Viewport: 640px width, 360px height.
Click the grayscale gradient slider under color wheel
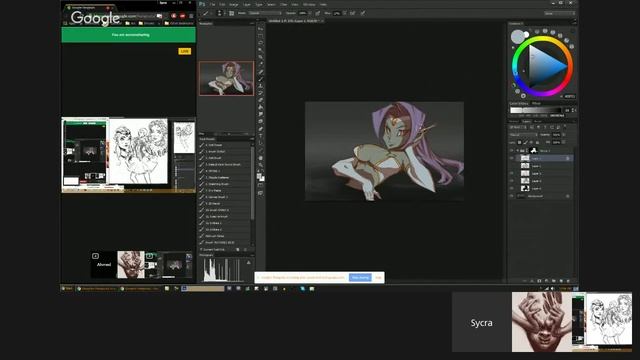click(x=536, y=110)
